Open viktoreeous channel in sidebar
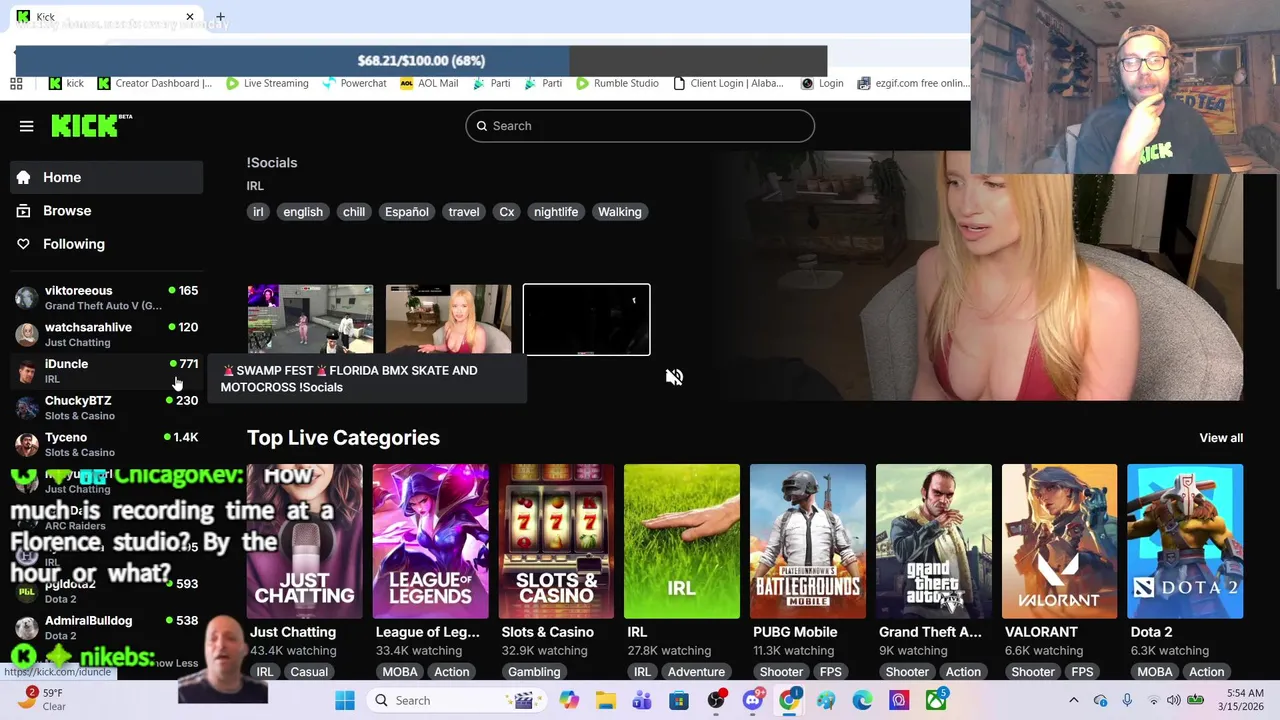1280x720 pixels. click(106, 298)
